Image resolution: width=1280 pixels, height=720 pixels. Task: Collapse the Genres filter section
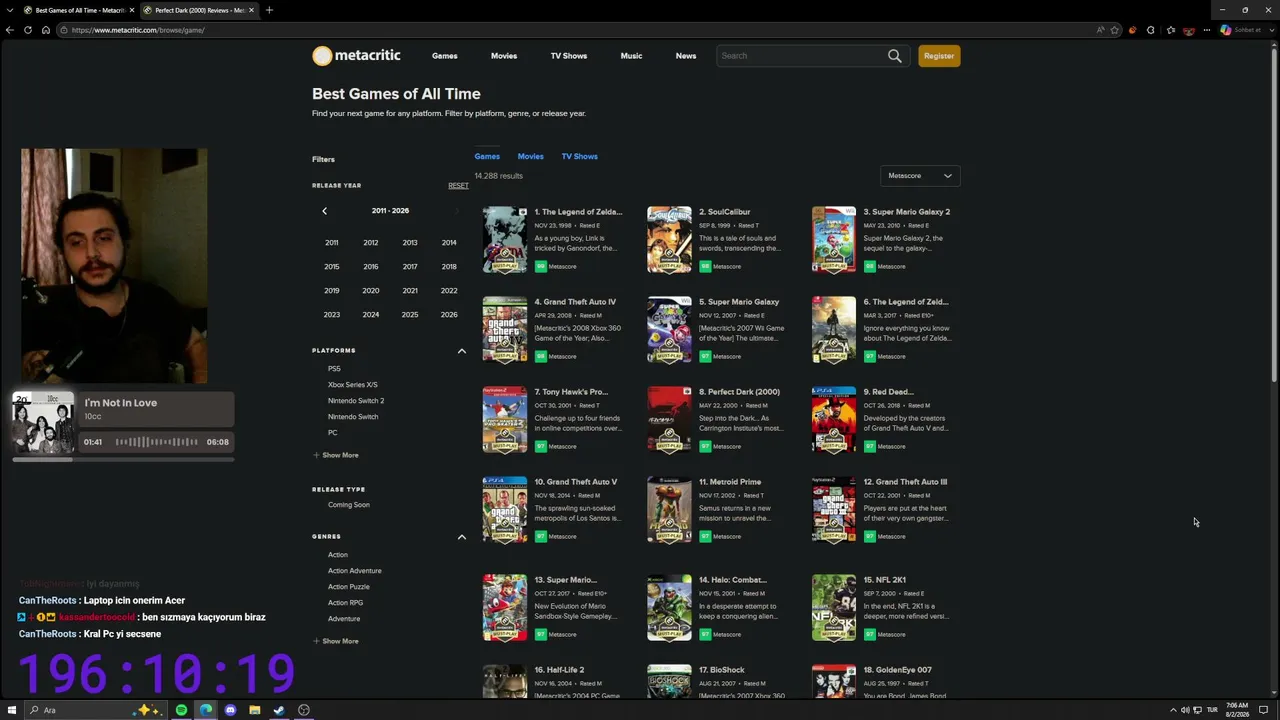pyautogui.click(x=462, y=537)
